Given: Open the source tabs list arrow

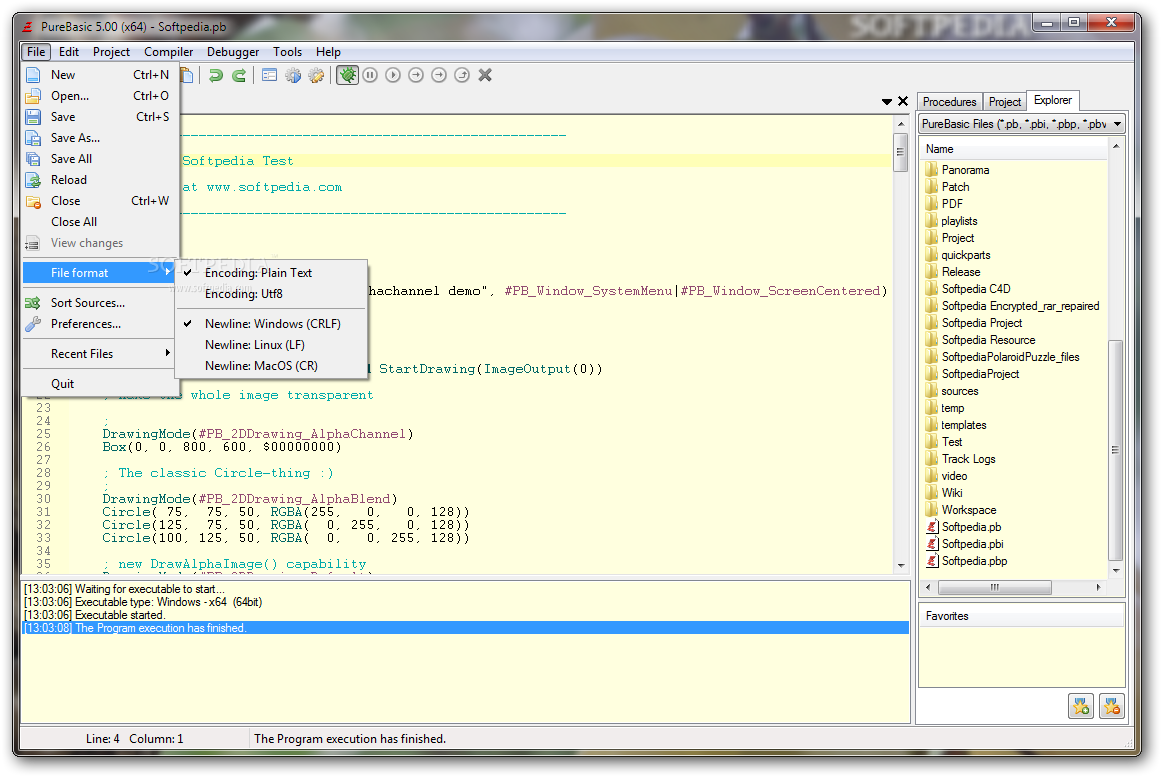Looking at the screenshot, I should click(x=886, y=102).
